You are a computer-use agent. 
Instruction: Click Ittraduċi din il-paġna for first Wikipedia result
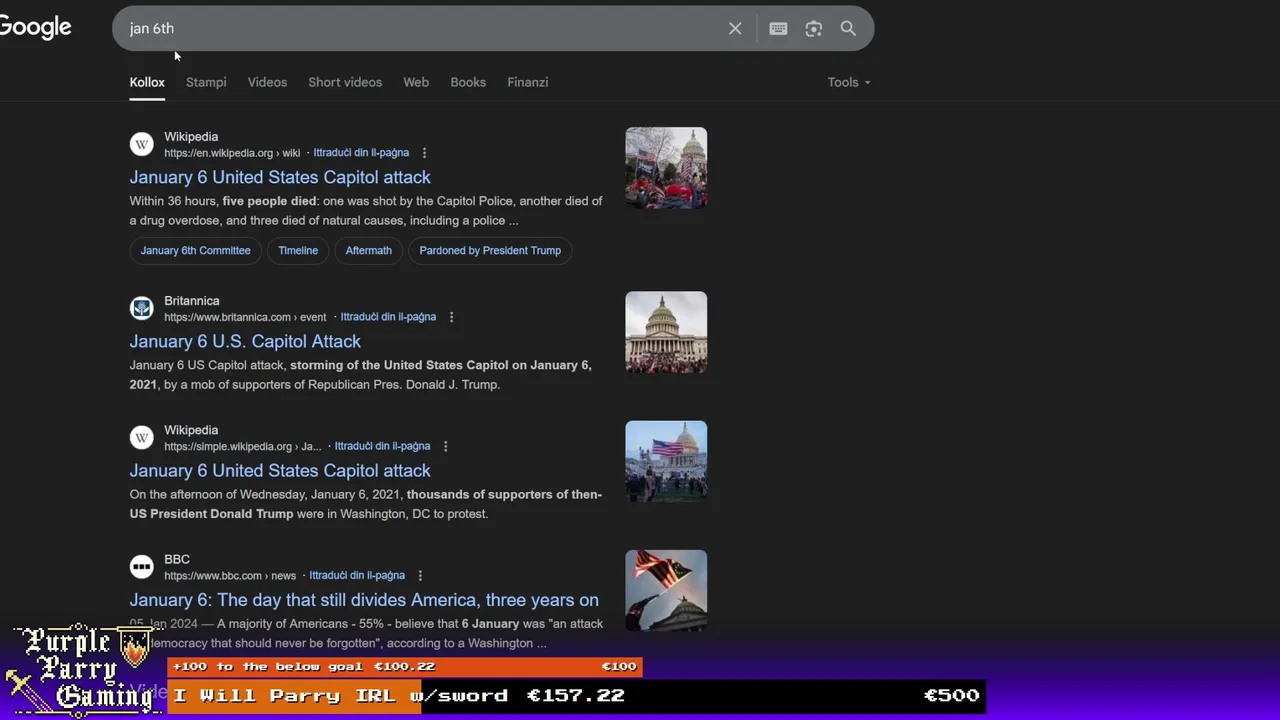tap(361, 153)
